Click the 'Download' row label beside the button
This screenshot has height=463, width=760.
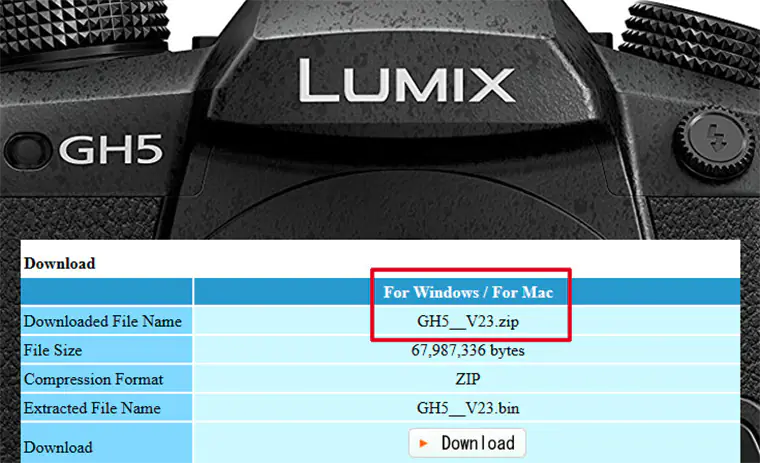[x=58, y=447]
